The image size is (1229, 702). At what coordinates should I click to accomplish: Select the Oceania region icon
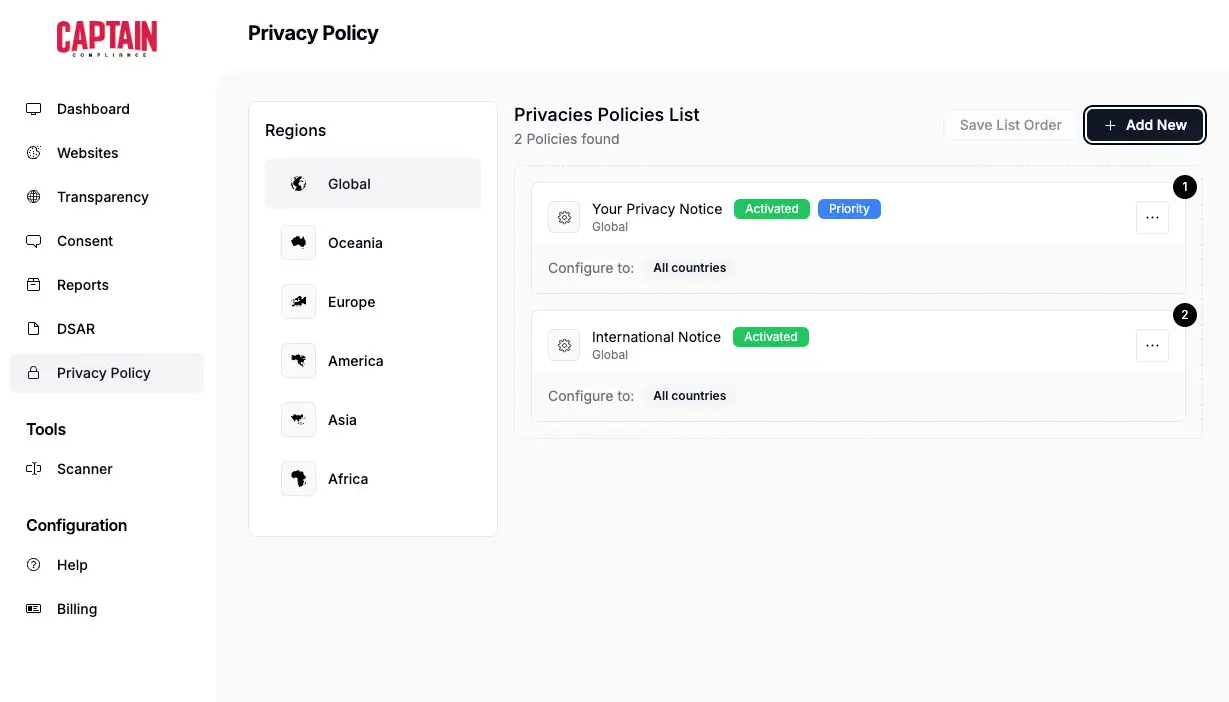pos(298,242)
